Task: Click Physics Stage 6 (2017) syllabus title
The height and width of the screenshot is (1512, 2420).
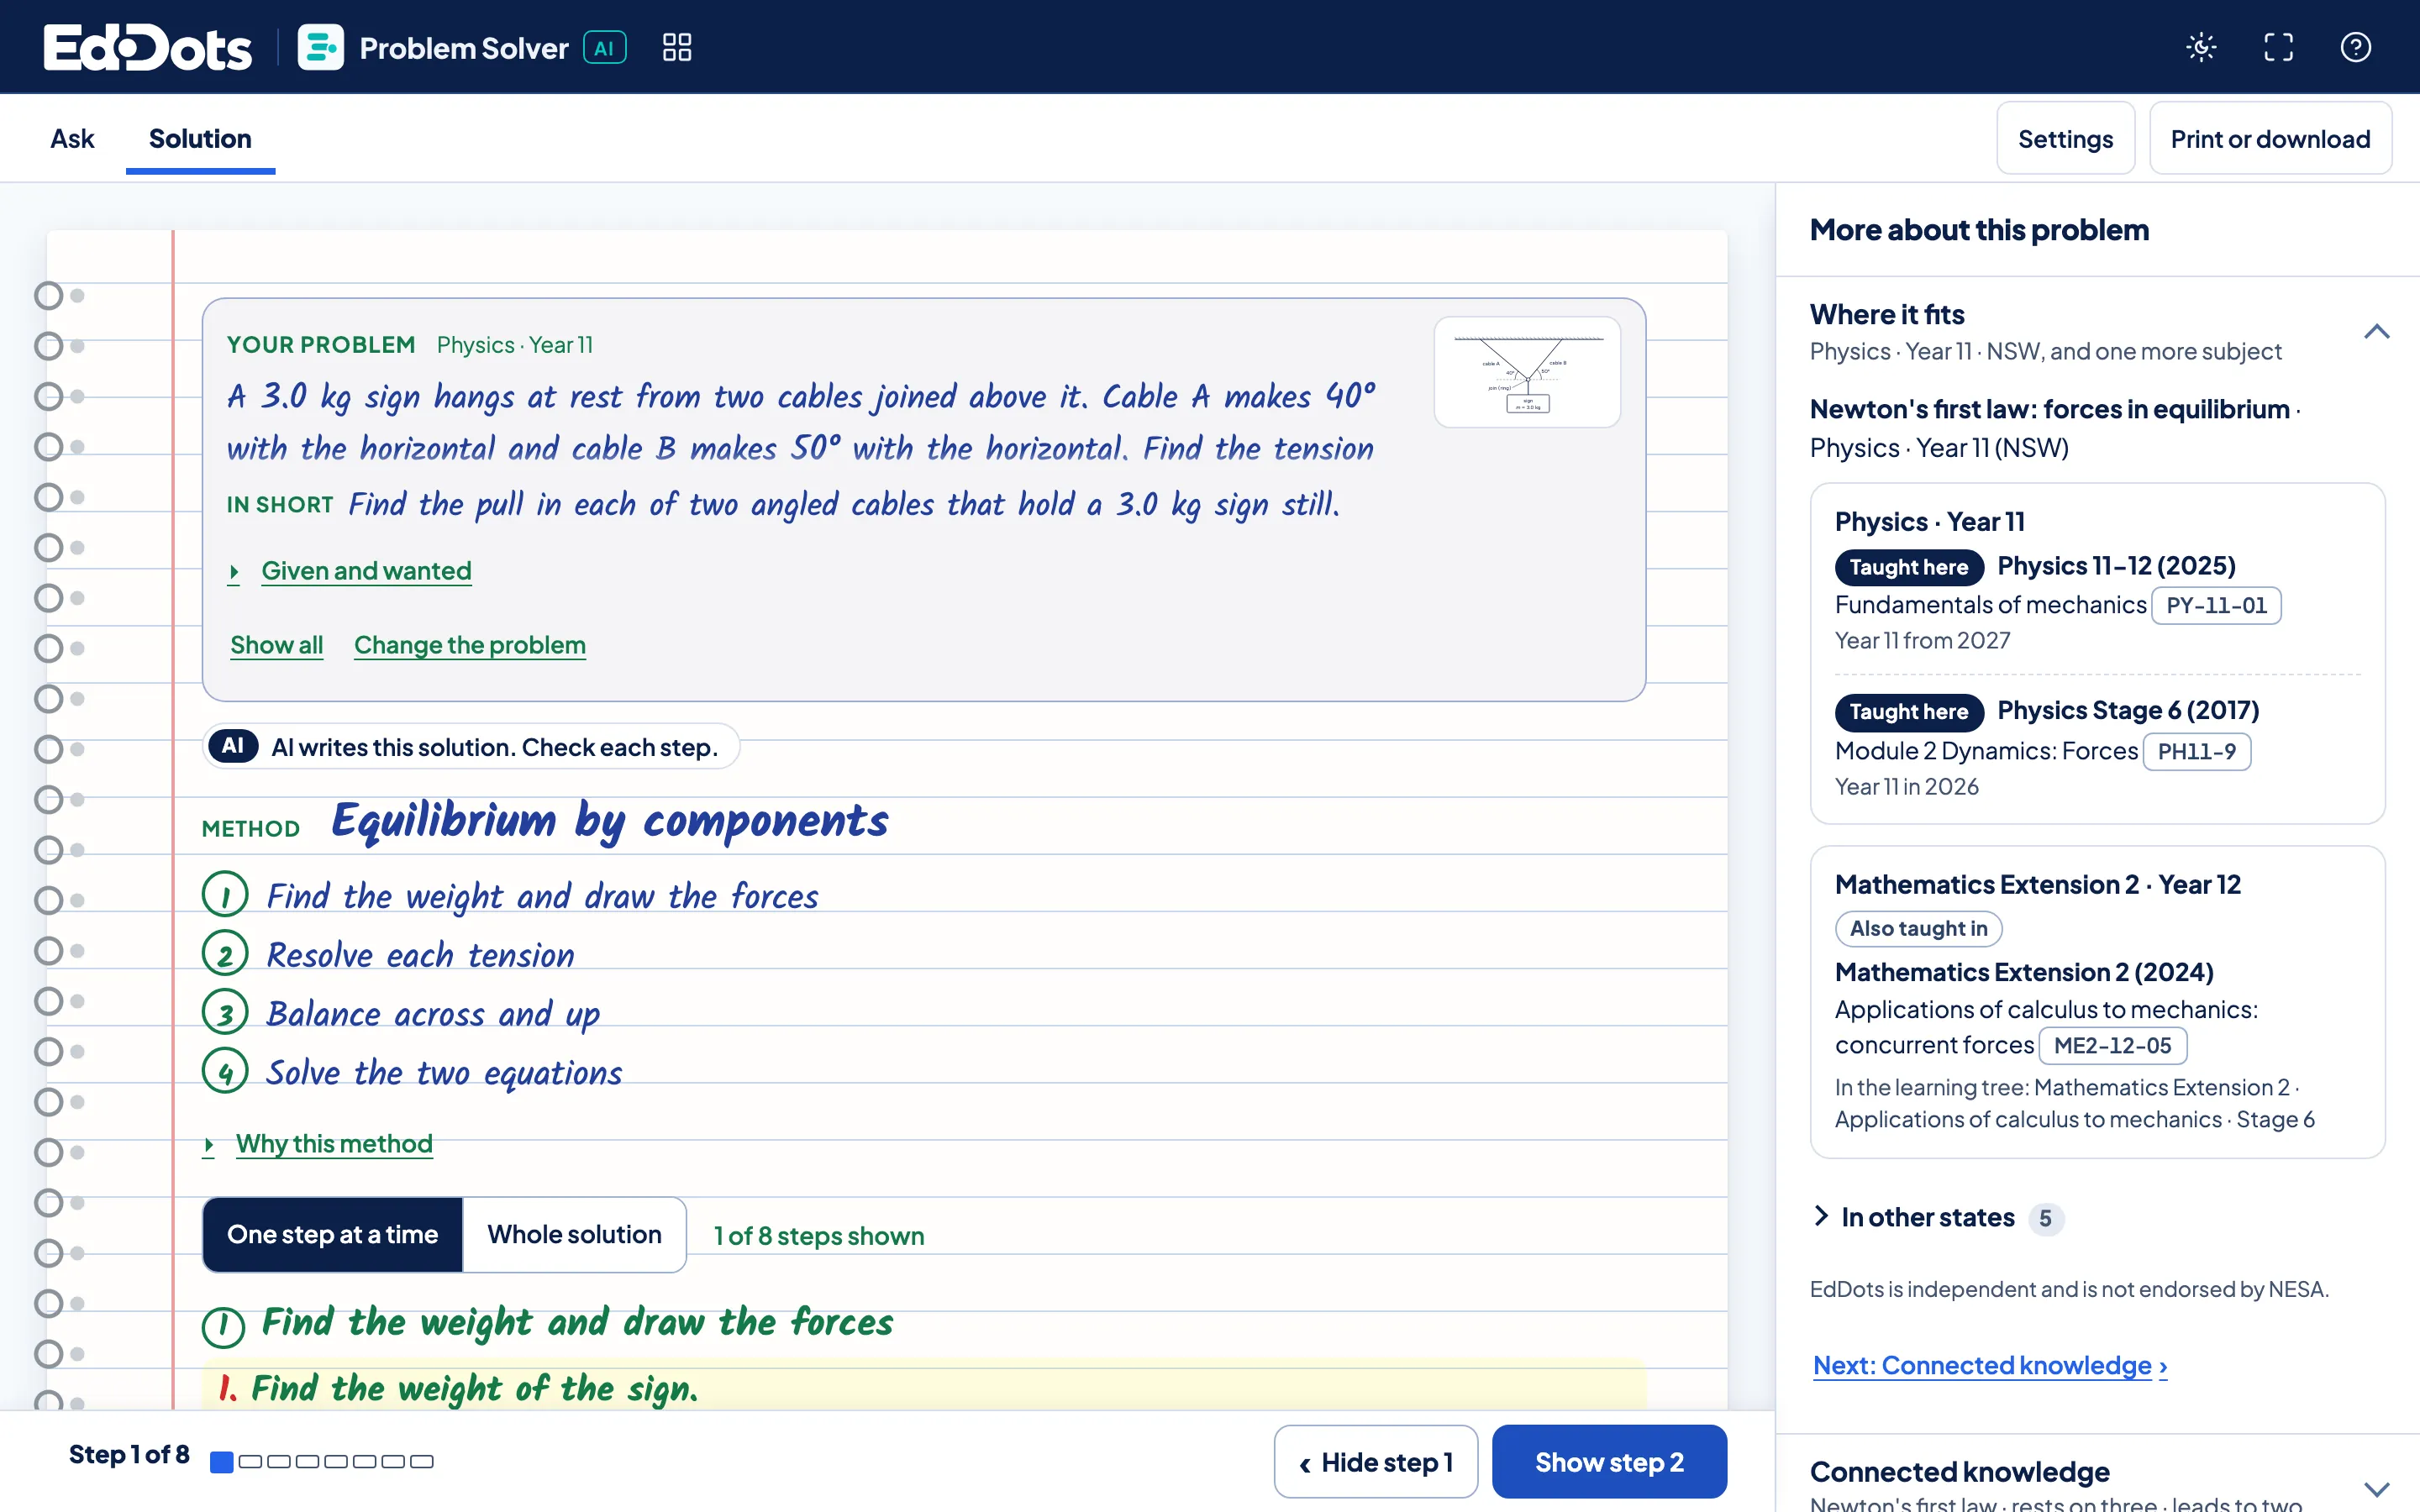Action: pos(2128,711)
